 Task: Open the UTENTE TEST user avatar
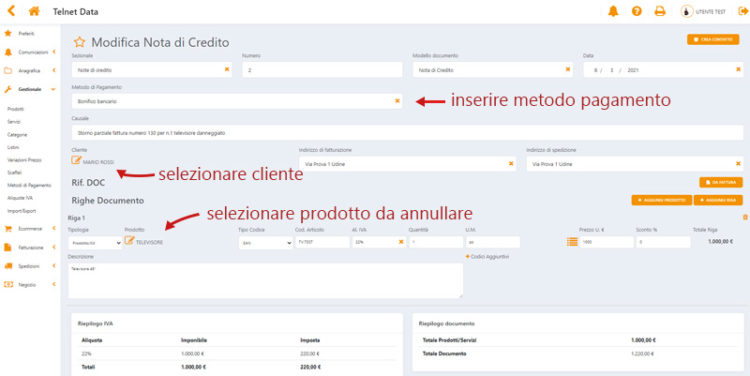coord(687,11)
